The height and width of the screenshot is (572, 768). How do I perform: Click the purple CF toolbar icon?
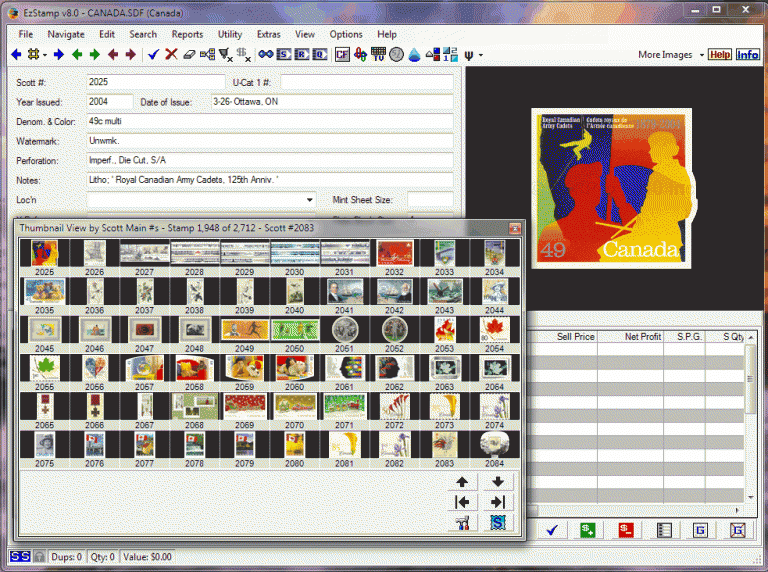click(342, 54)
